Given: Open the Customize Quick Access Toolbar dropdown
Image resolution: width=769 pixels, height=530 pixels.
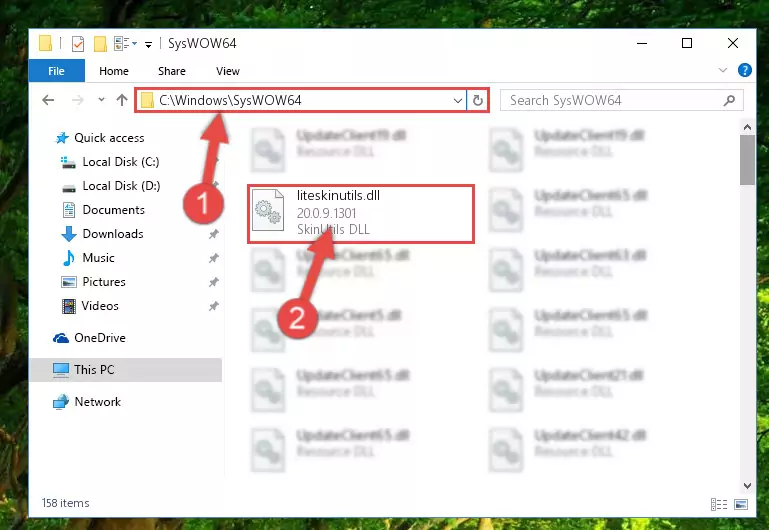Looking at the screenshot, I should pos(148,45).
